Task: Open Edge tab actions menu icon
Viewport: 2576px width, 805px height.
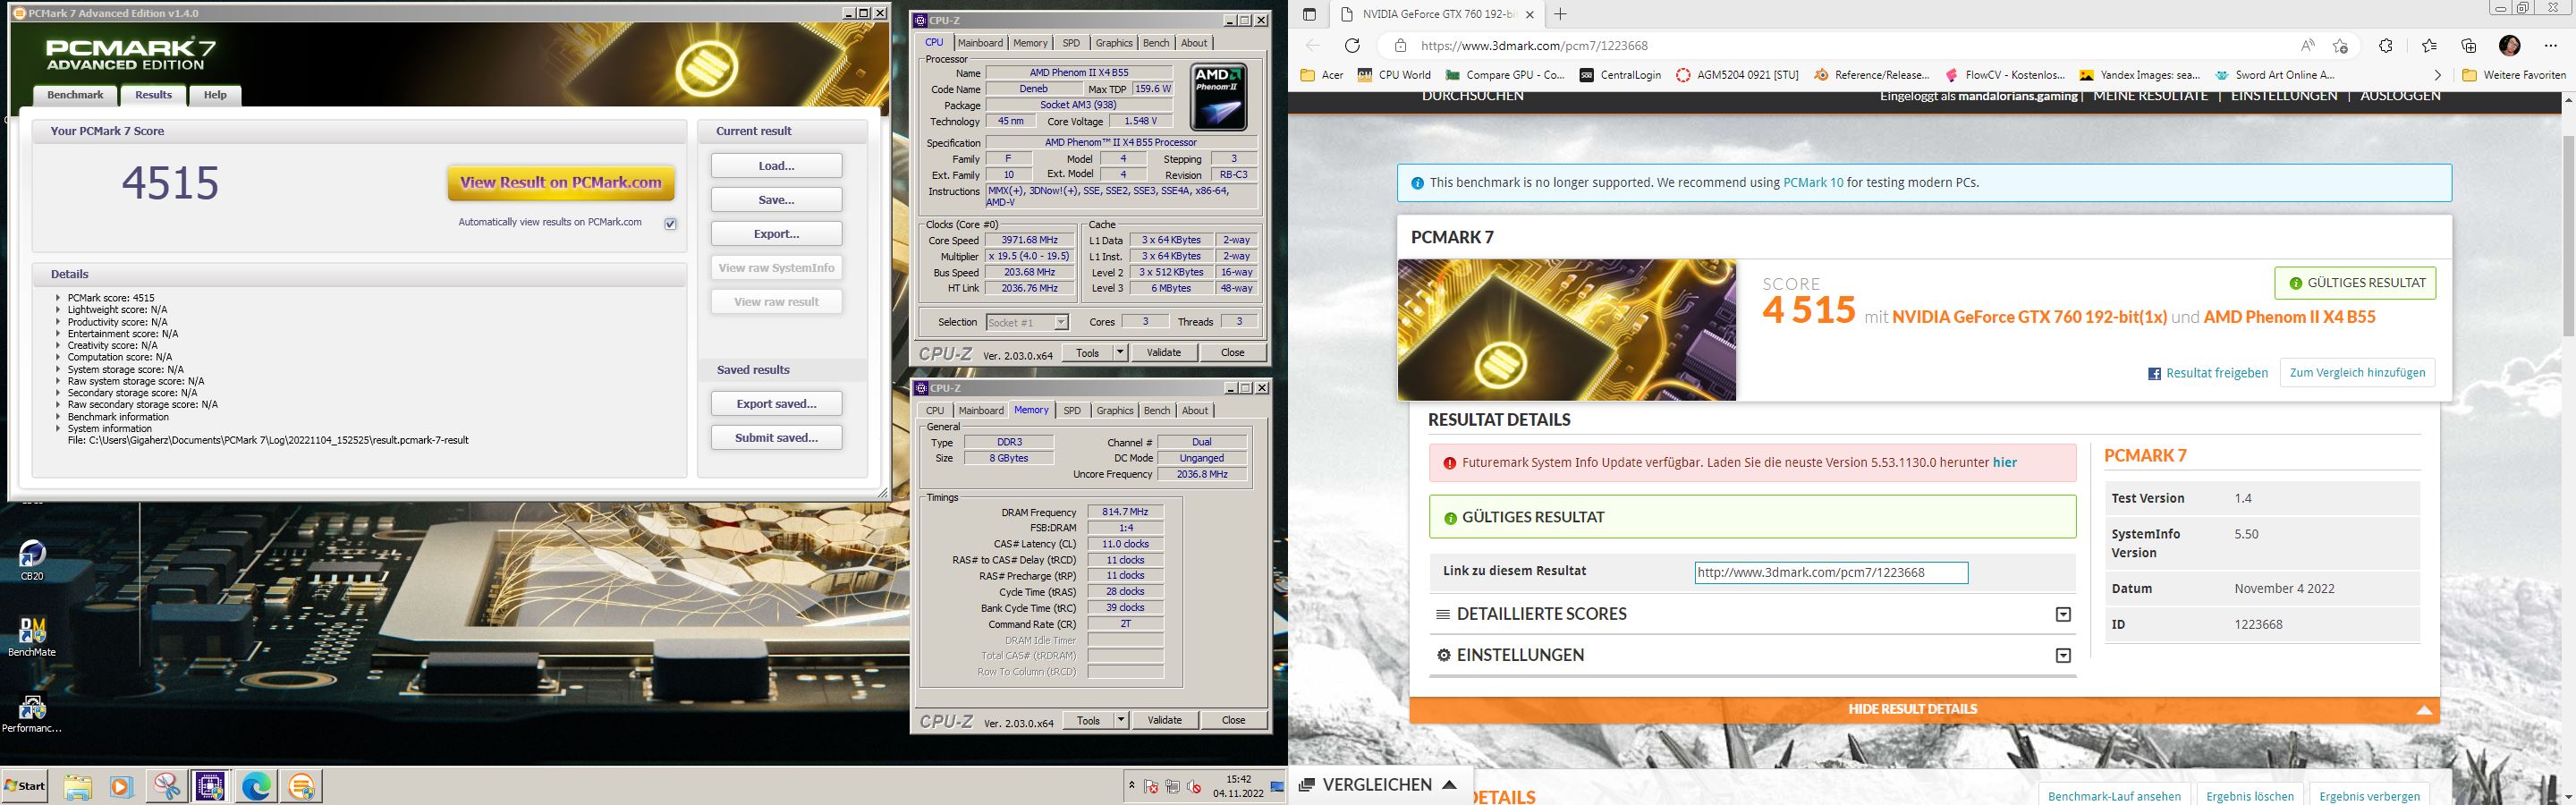Action: click(x=1309, y=14)
